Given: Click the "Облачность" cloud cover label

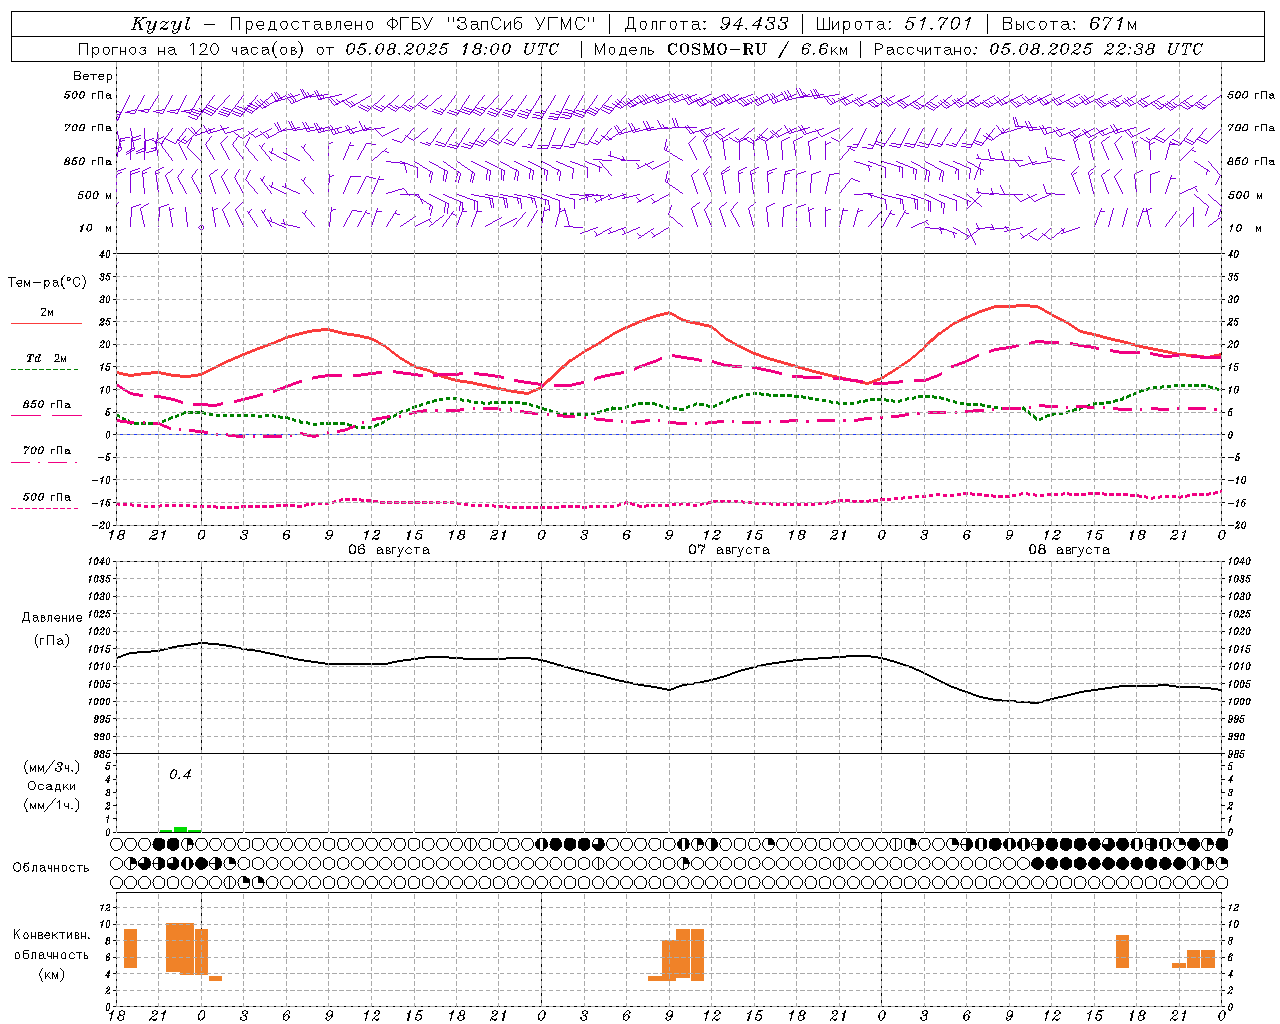Looking at the screenshot, I should 51,867.
